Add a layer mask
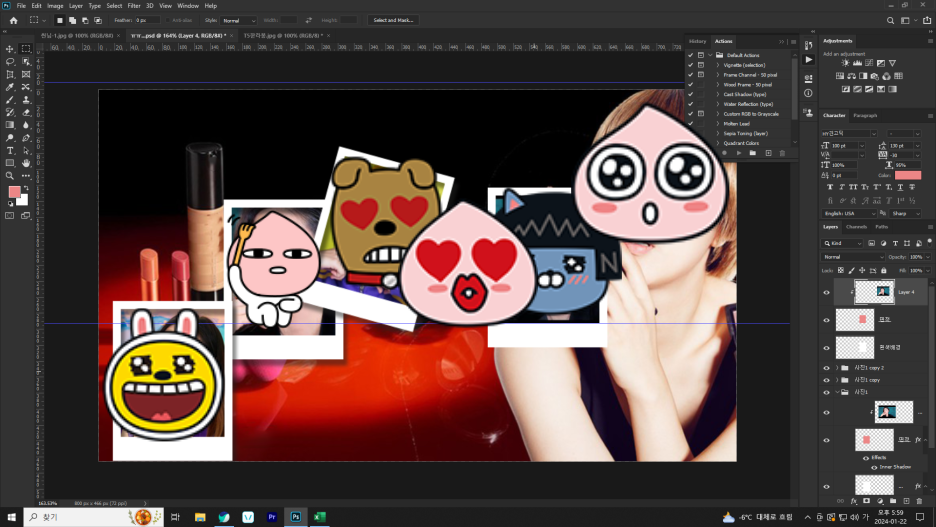936x527 pixels. (x=867, y=501)
